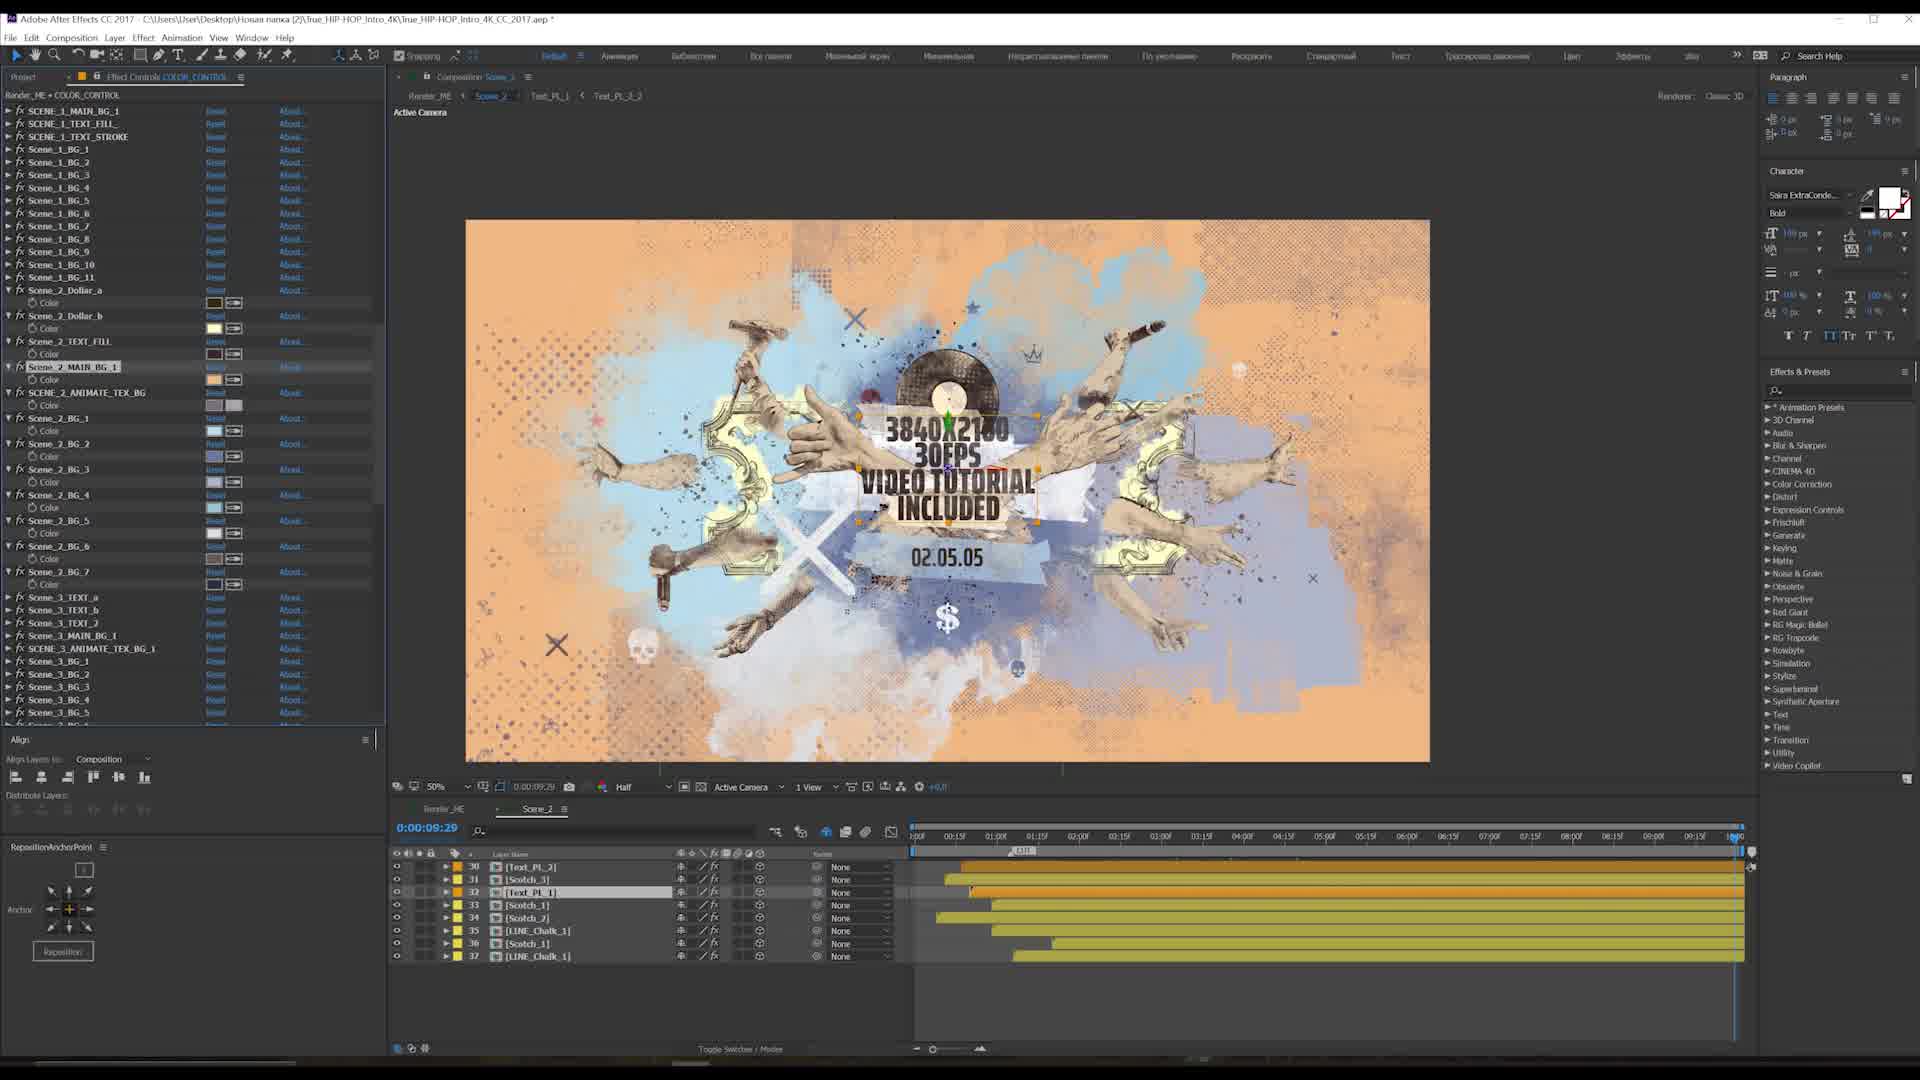Open the composition mini-flowchart icon
The image size is (1920, 1080).
pos(775,832)
